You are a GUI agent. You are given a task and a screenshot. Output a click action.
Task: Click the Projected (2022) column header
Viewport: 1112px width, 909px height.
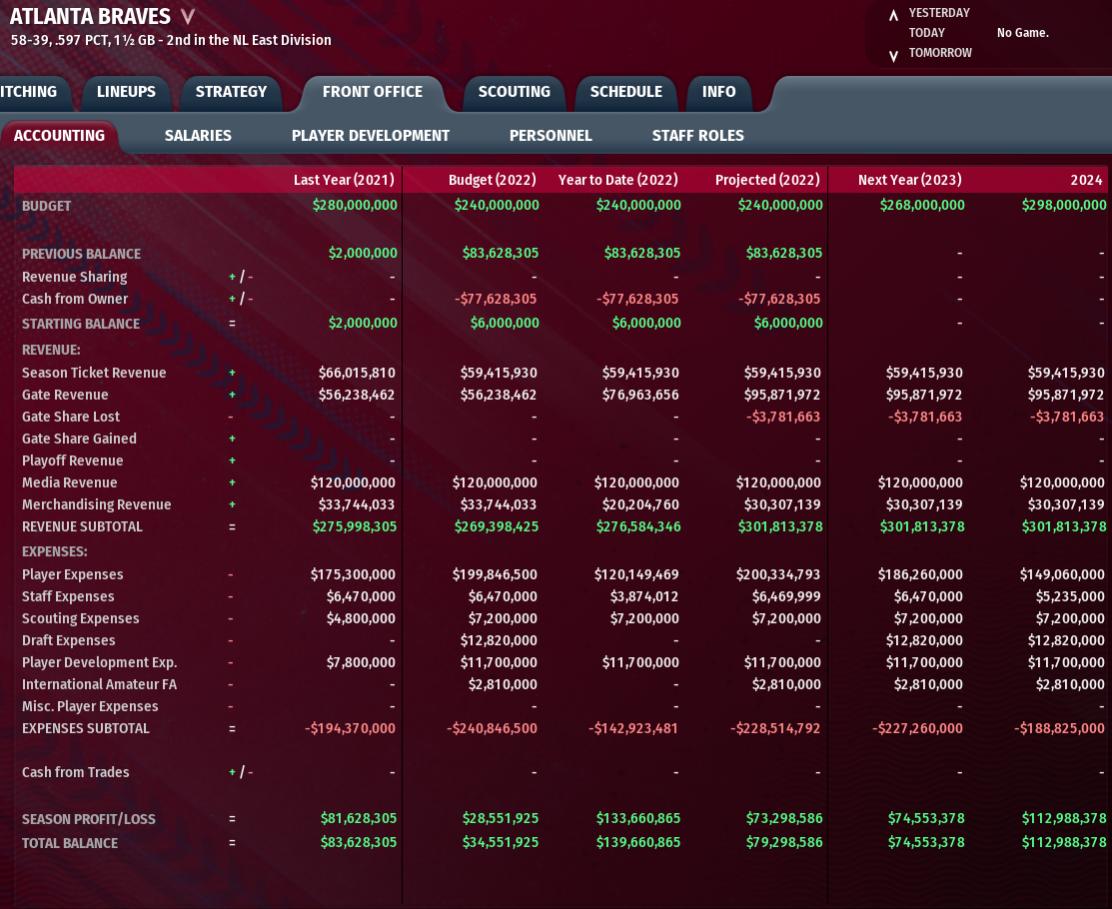tap(767, 180)
